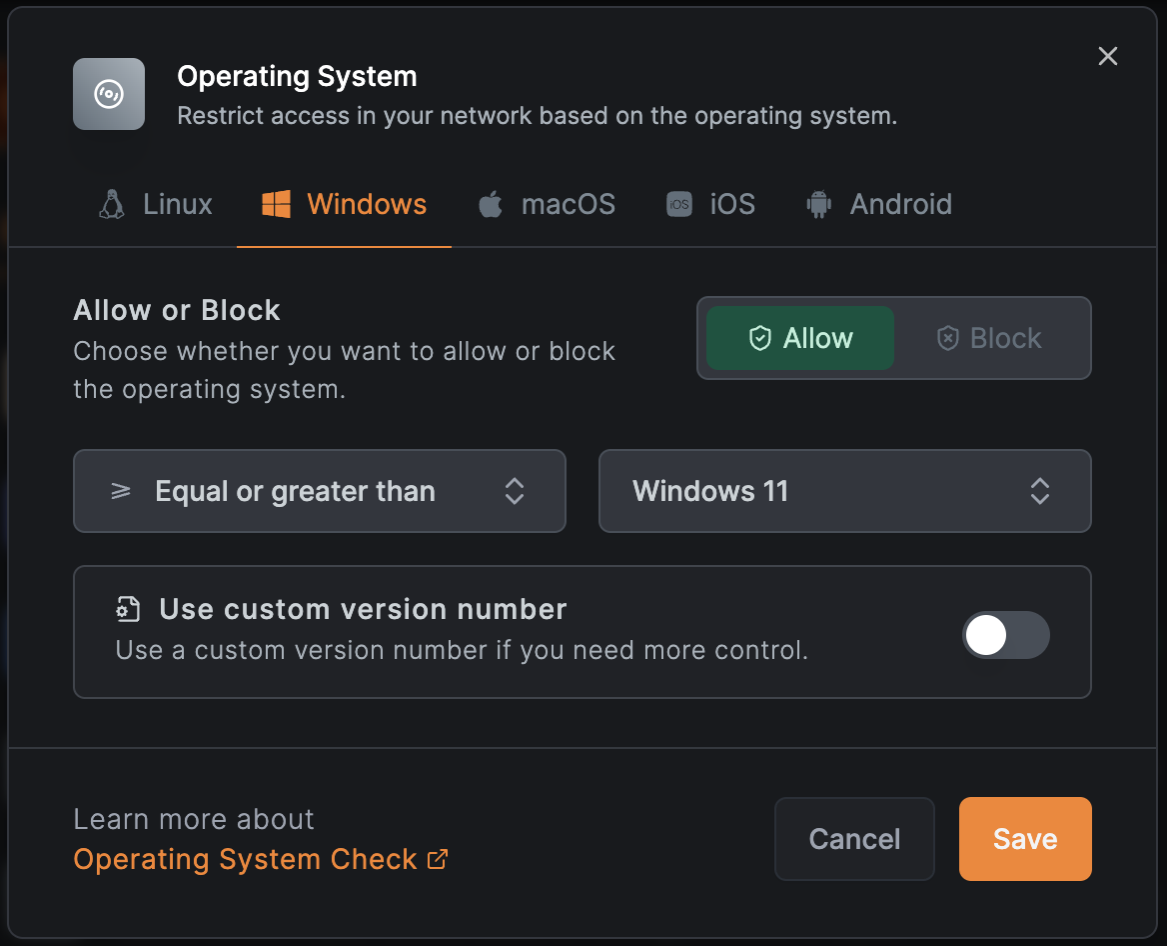Image resolution: width=1167 pixels, height=946 pixels.
Task: Keep Allow selected in the Allow or Block switch
Action: 799,338
